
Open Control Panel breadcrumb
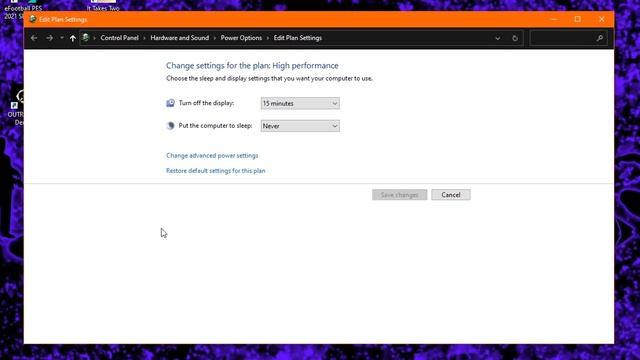point(119,38)
